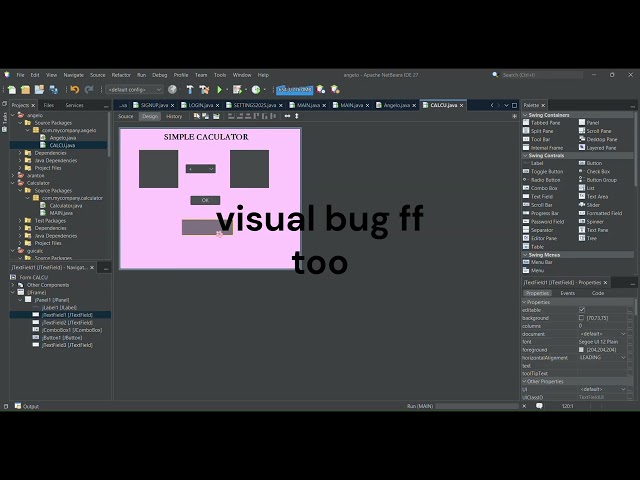Click the Clean and Build icon
This screenshot has height=480, width=640.
click(204, 89)
